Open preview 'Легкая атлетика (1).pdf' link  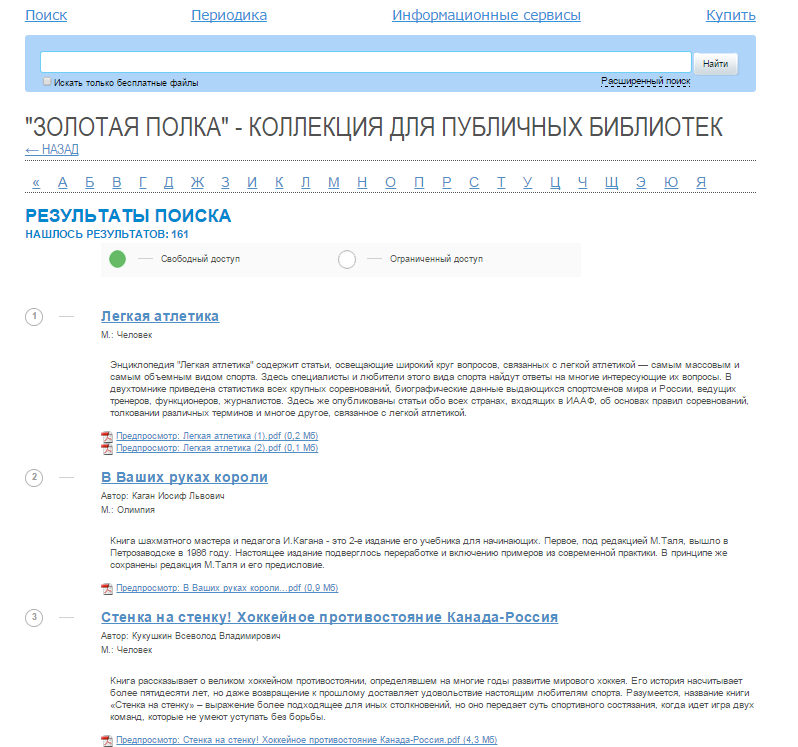click(217, 436)
